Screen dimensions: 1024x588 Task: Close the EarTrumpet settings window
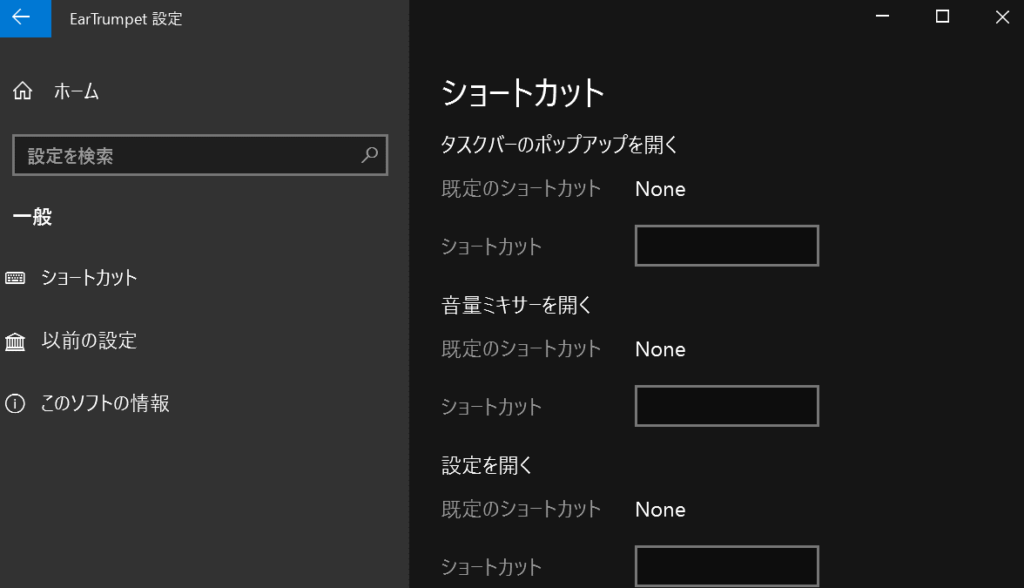pyautogui.click(x=1002, y=17)
